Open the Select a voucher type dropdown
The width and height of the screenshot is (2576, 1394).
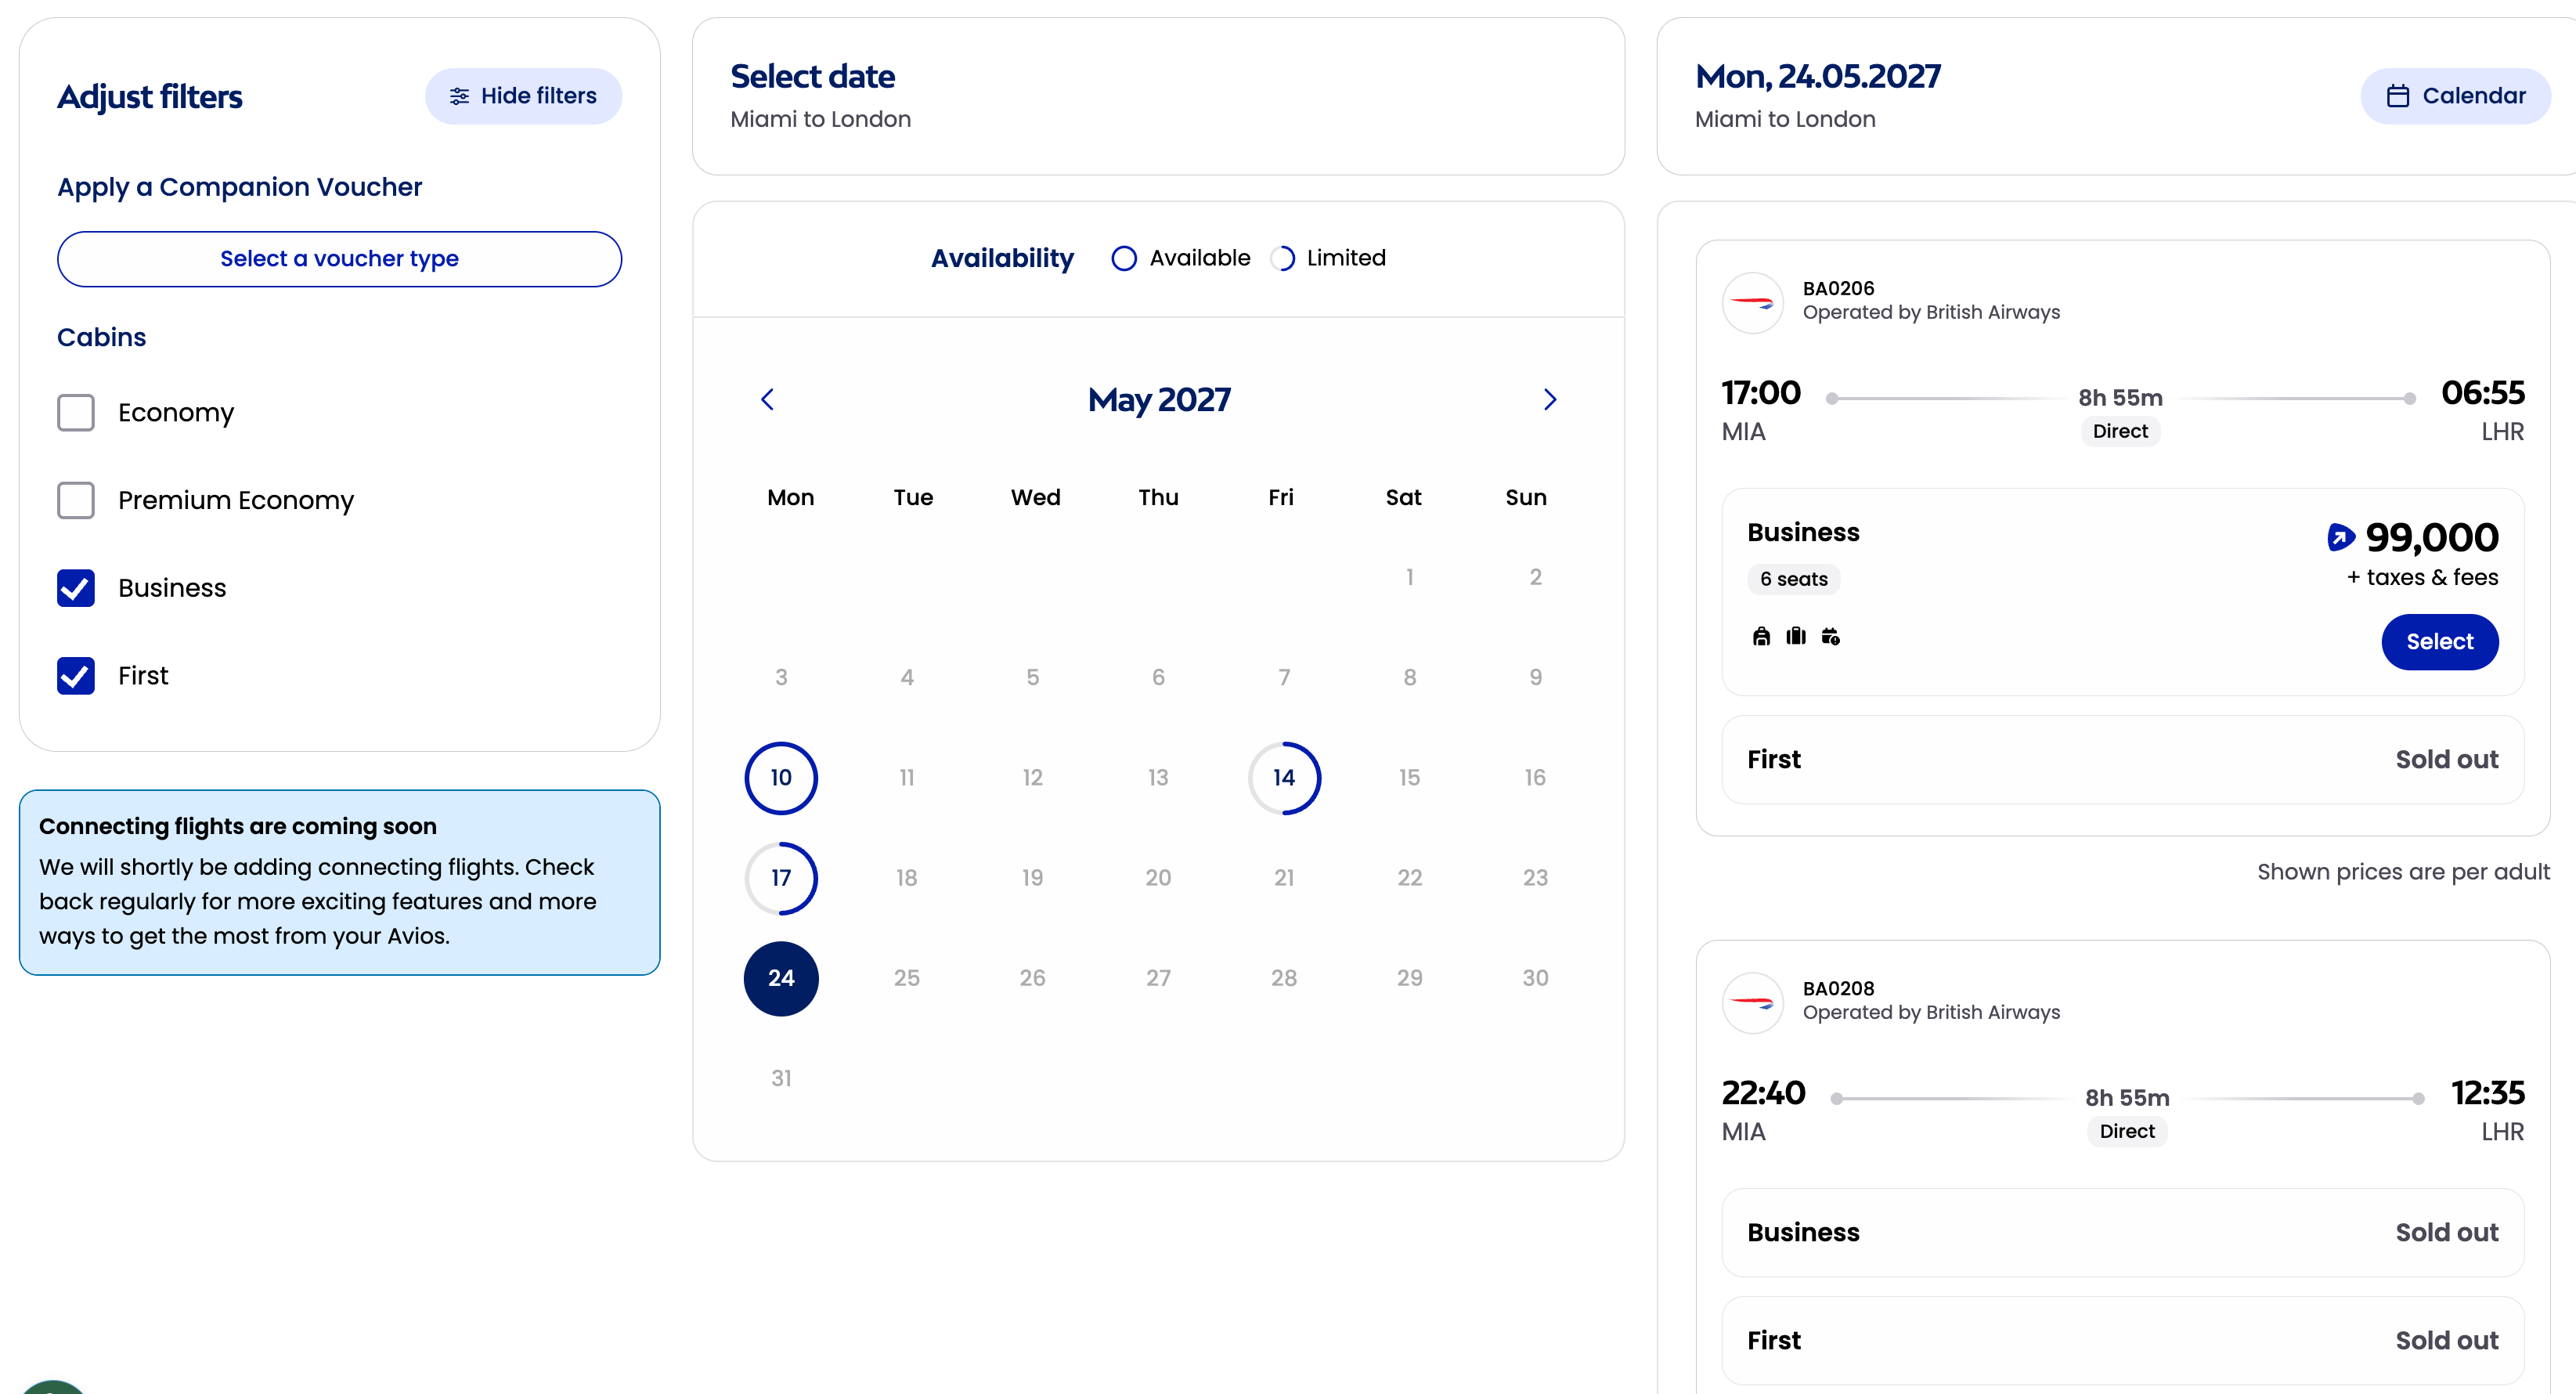[339, 259]
